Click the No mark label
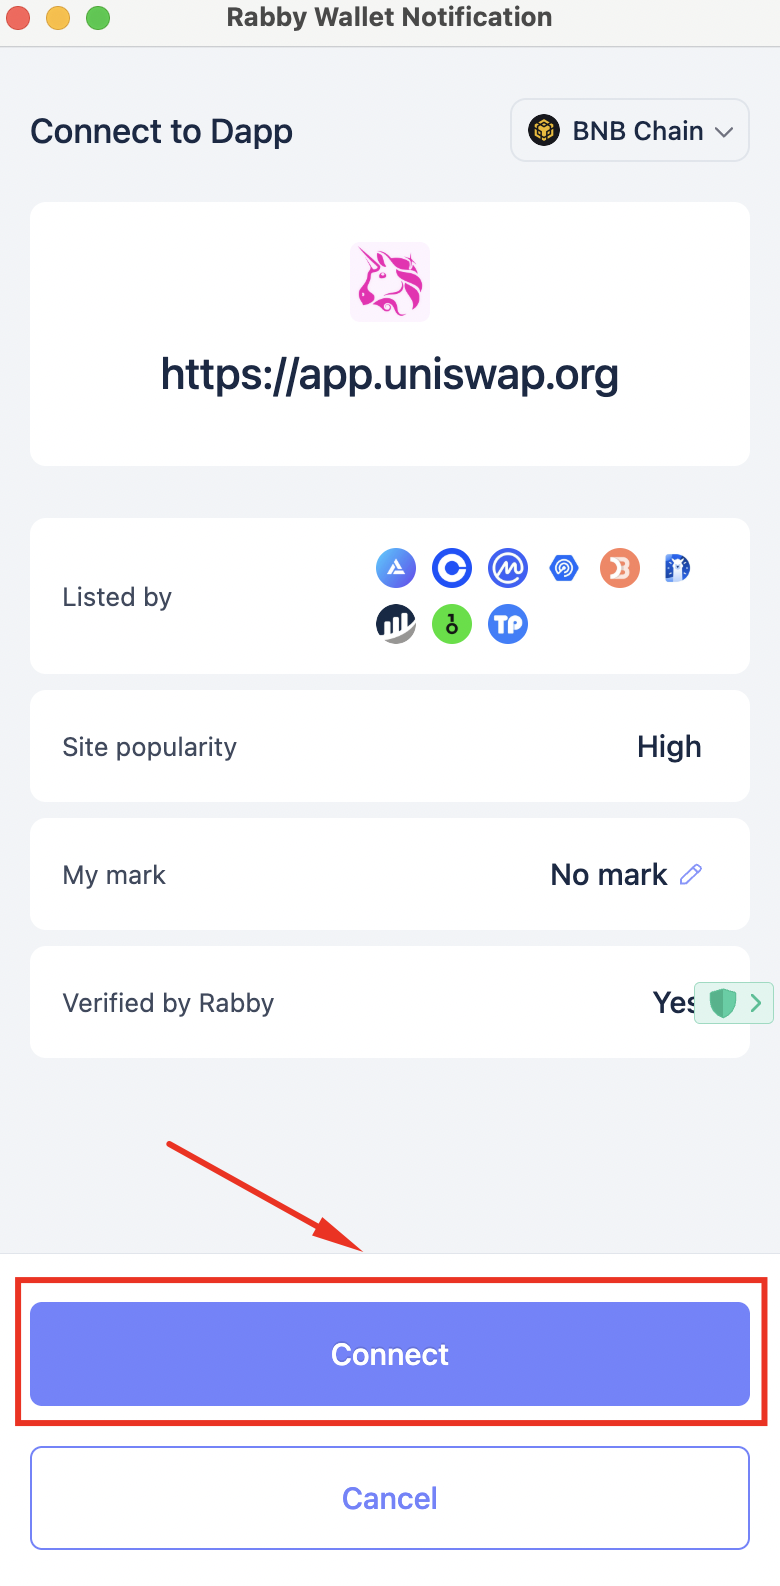This screenshot has height=1586, width=780. (608, 875)
